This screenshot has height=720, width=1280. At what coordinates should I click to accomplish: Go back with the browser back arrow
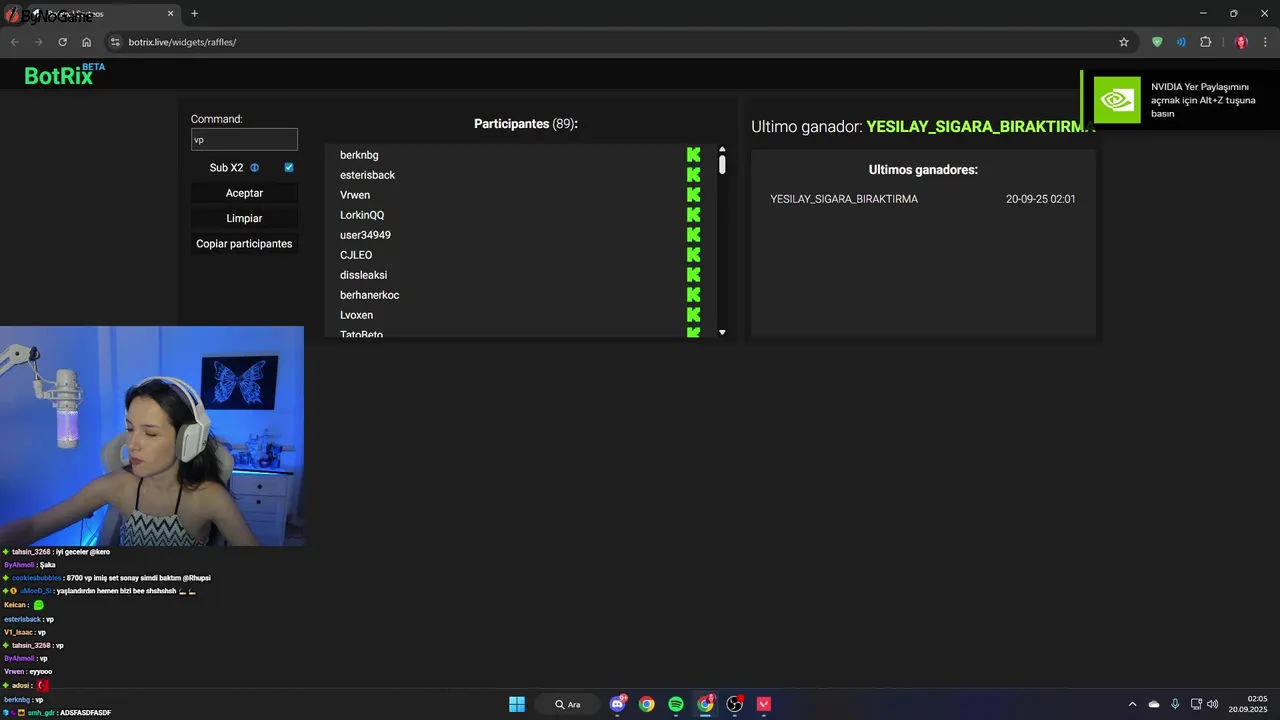tap(14, 42)
